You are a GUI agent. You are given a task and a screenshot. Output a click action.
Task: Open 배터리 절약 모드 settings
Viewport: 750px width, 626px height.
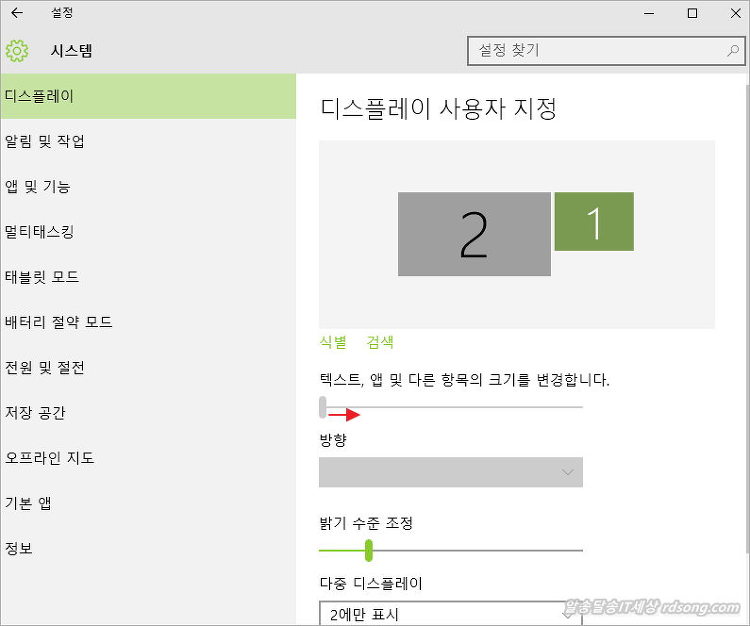click(58, 322)
